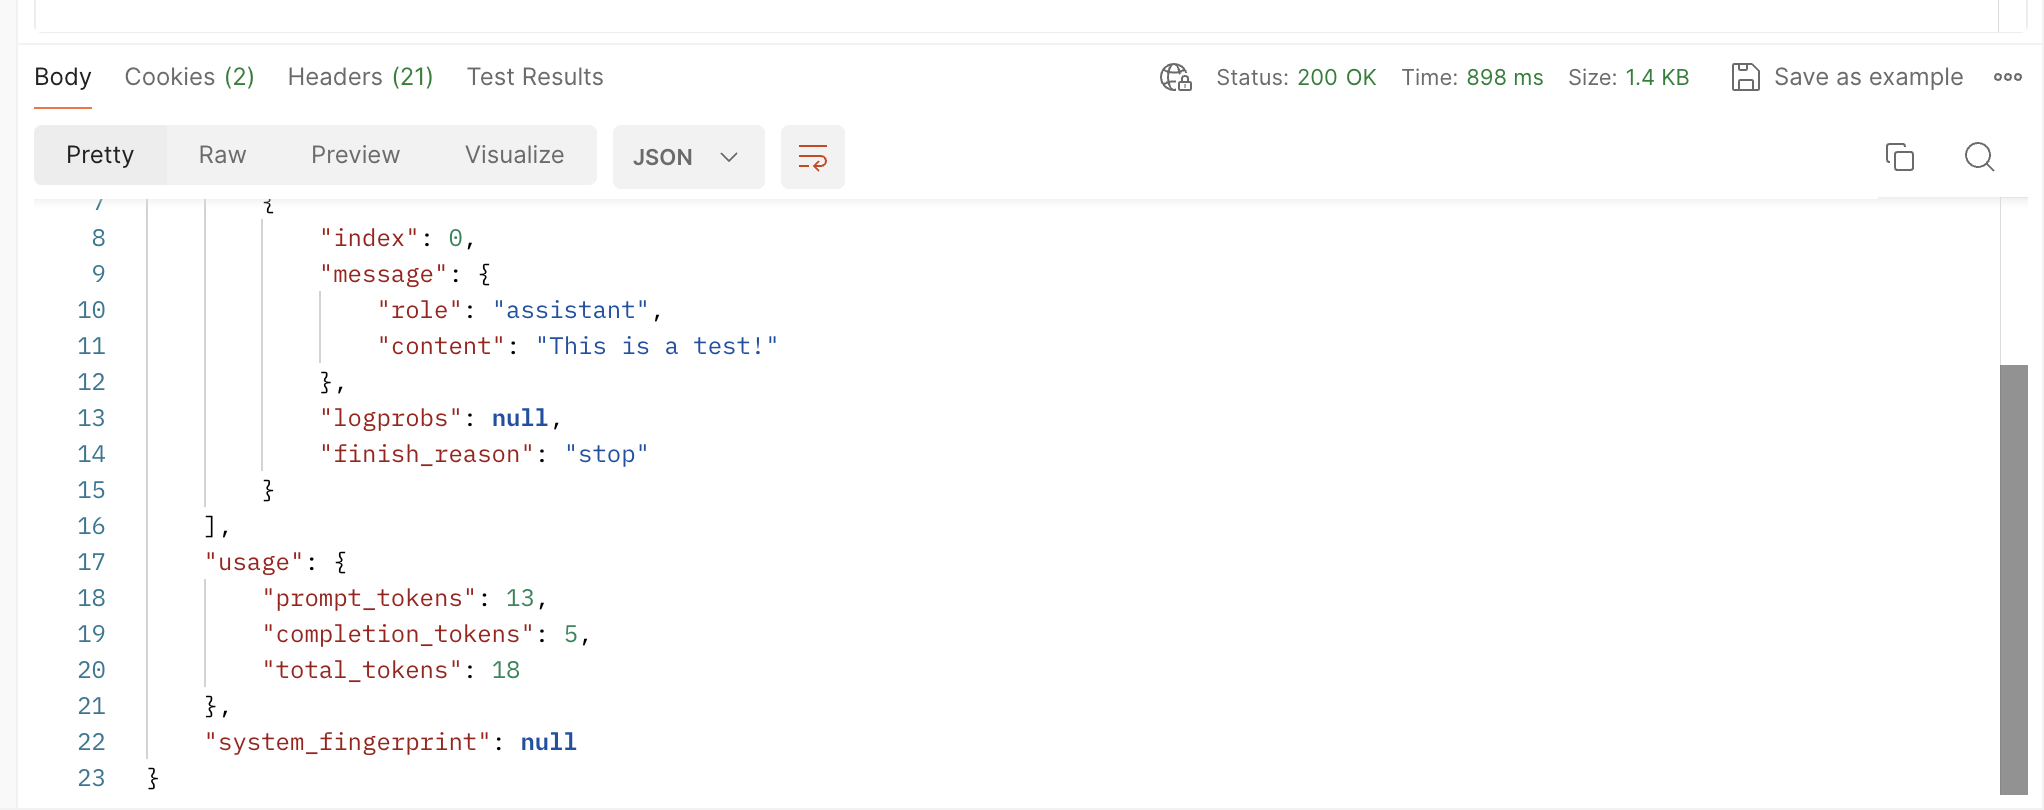Click the Time 898 ms value
The image size is (2044, 810).
(x=1504, y=77)
